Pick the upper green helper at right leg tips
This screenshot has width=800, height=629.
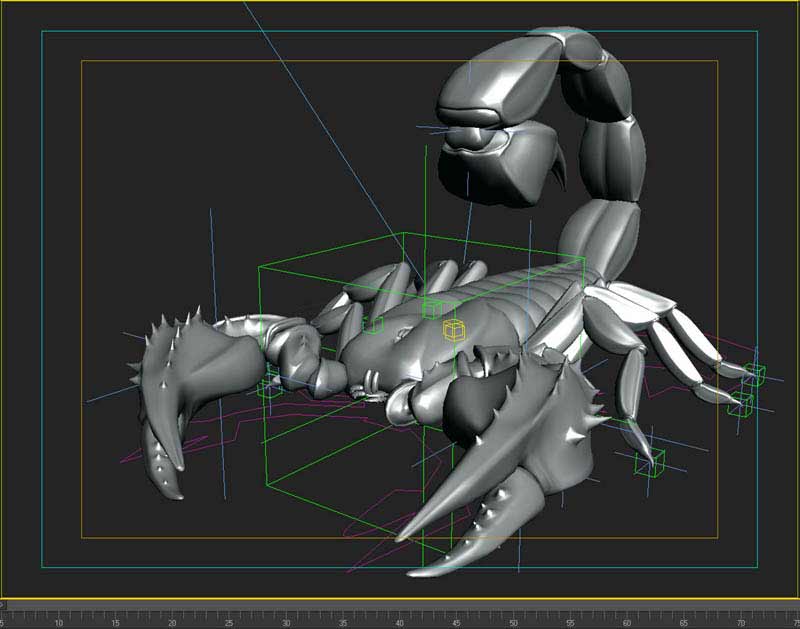tap(753, 375)
